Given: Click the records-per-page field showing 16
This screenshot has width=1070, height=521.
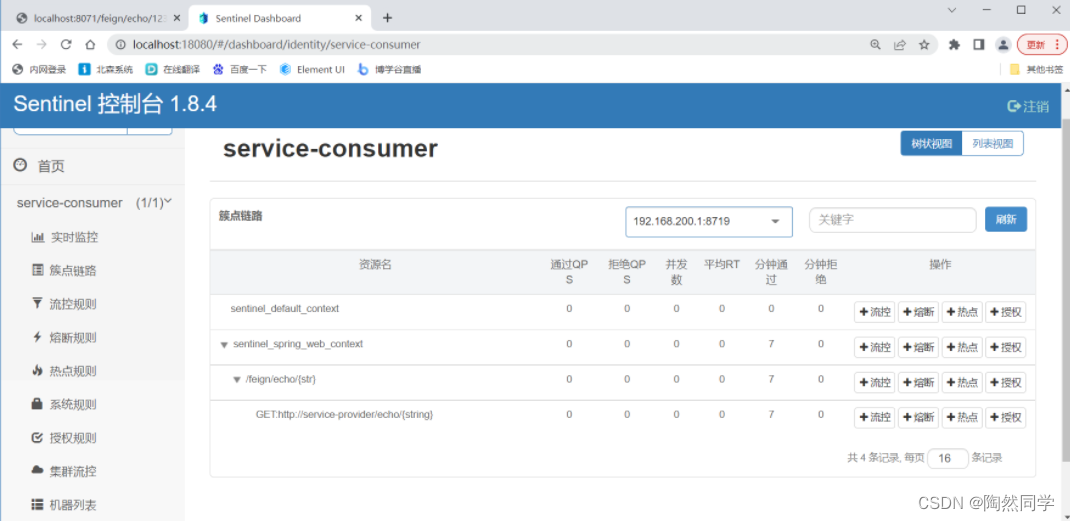Looking at the screenshot, I should 948,458.
